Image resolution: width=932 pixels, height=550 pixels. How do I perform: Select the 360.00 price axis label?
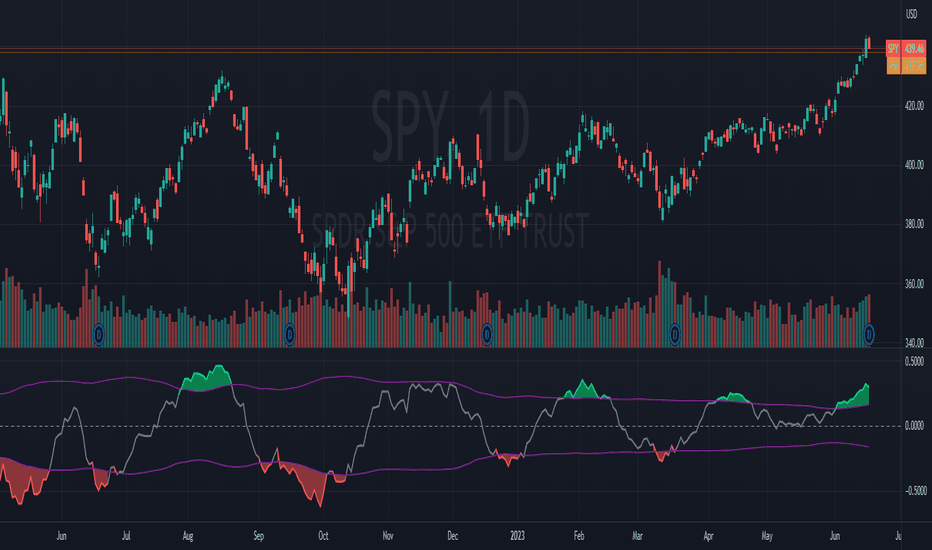tap(914, 284)
